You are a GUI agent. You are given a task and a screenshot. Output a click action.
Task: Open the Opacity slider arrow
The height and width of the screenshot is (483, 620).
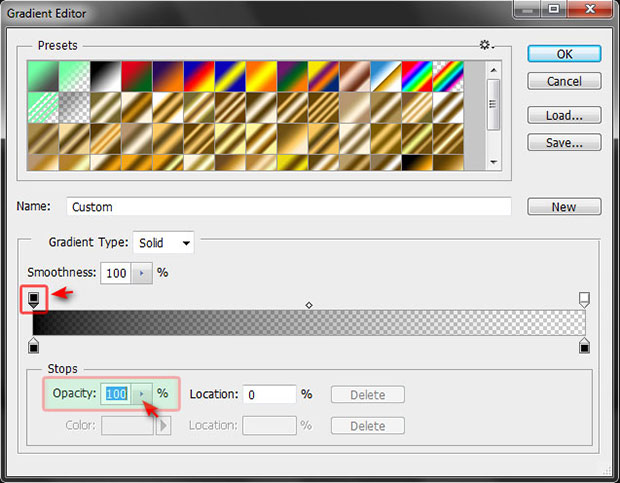(x=142, y=394)
